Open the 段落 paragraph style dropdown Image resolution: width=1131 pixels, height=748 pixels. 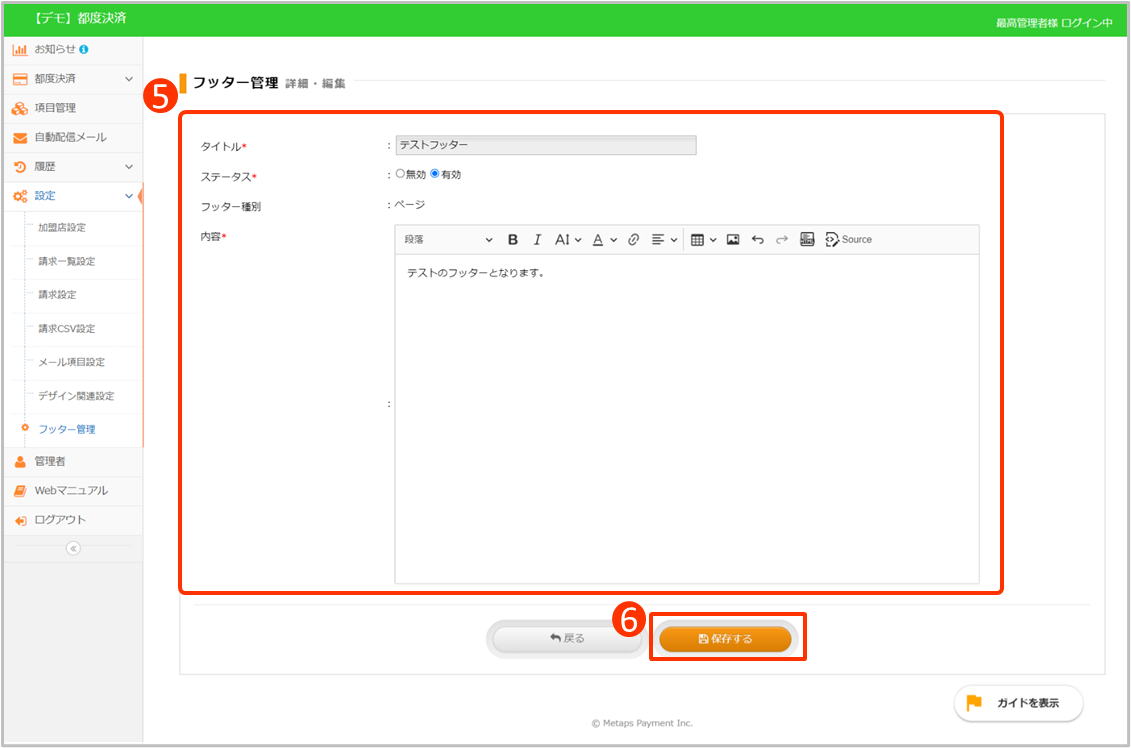[448, 240]
